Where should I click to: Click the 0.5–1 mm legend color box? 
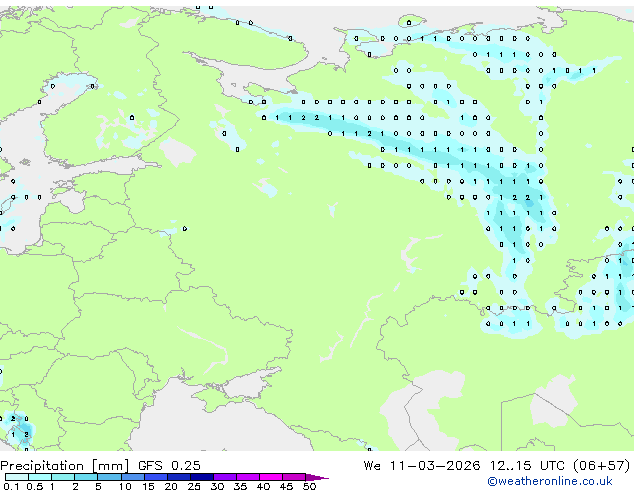click(40, 477)
